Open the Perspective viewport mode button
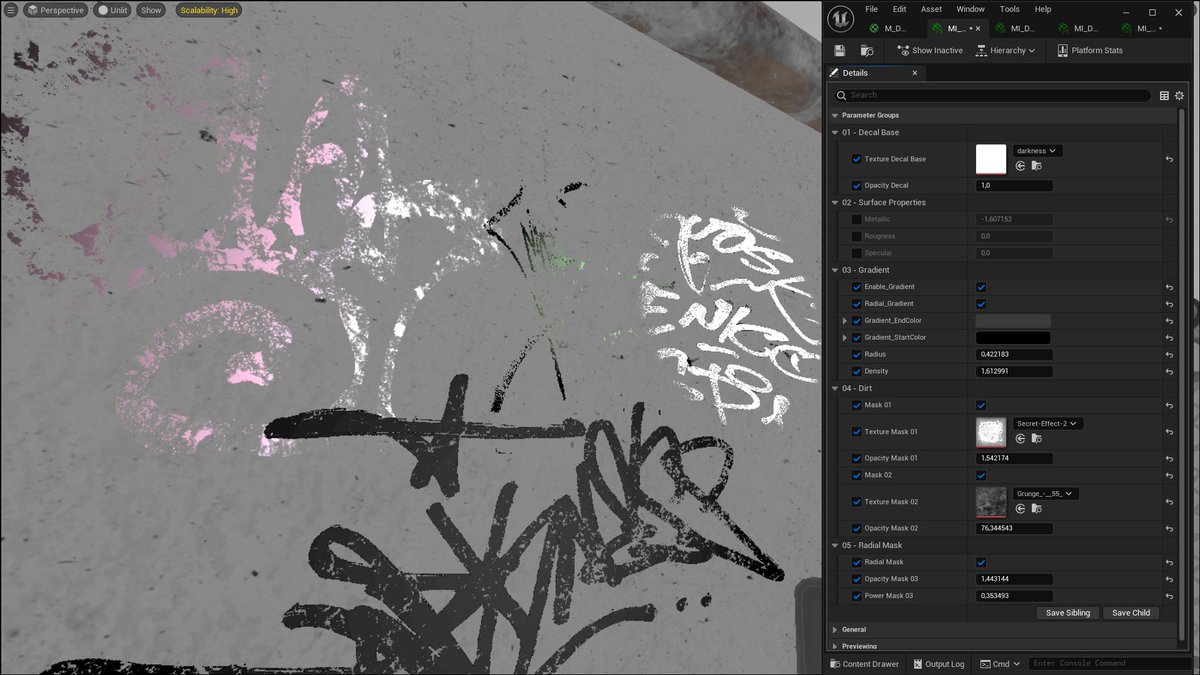1200x675 pixels. click(x=55, y=10)
